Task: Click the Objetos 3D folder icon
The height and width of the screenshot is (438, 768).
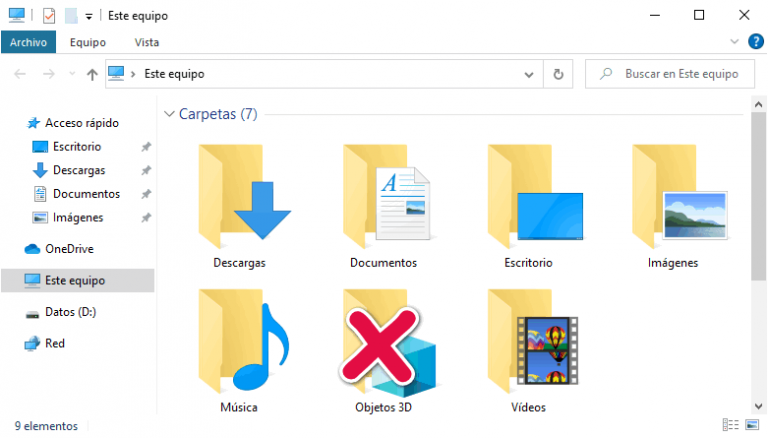Action: click(383, 343)
